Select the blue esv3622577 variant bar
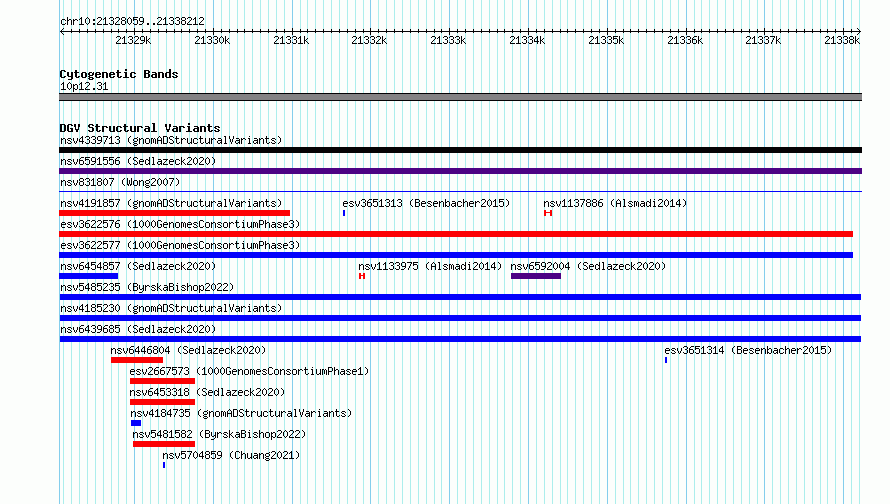 click(456, 255)
